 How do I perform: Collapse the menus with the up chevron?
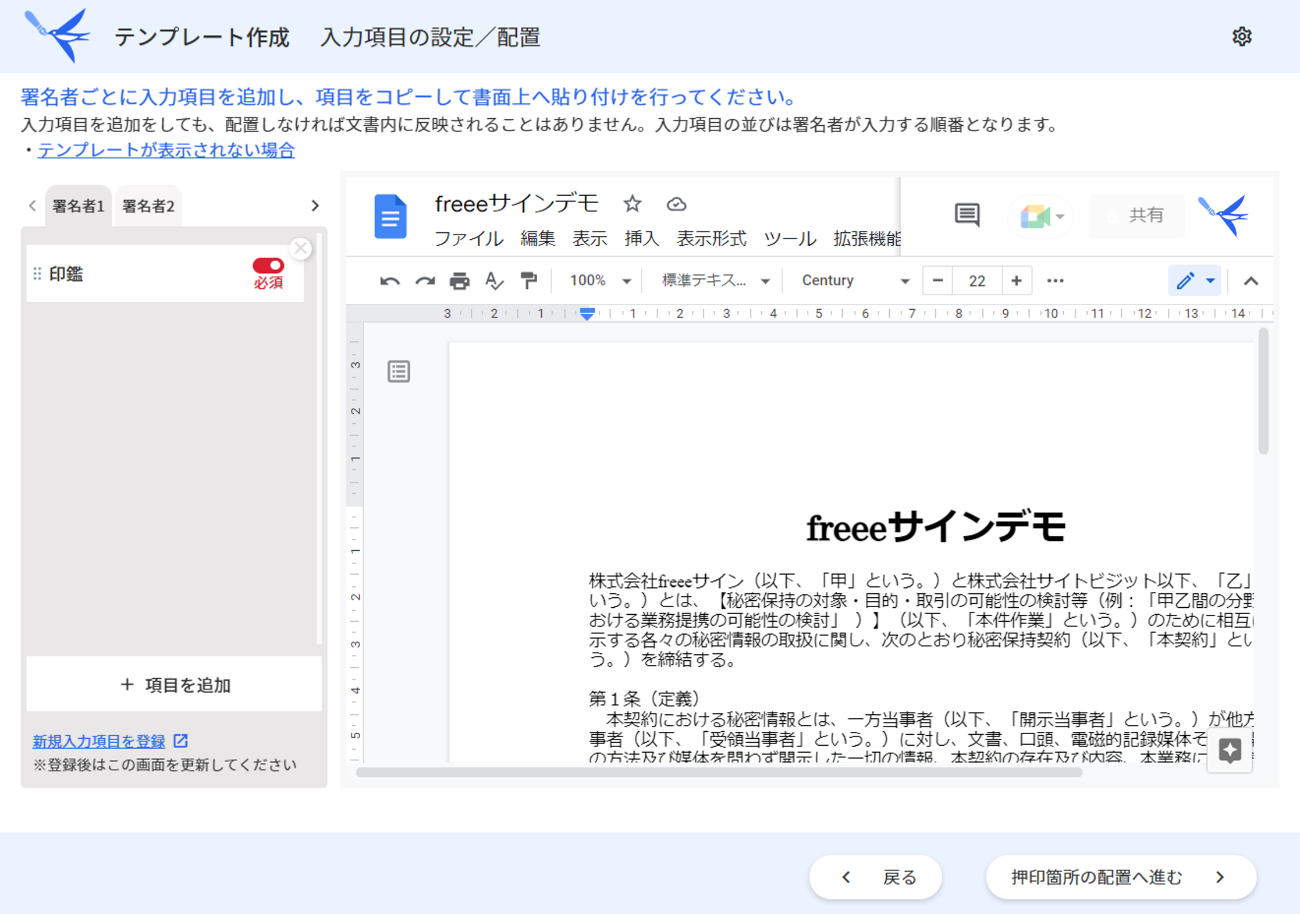(1251, 281)
